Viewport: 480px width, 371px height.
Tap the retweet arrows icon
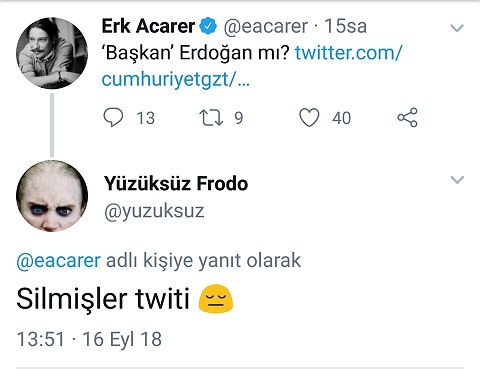(211, 118)
